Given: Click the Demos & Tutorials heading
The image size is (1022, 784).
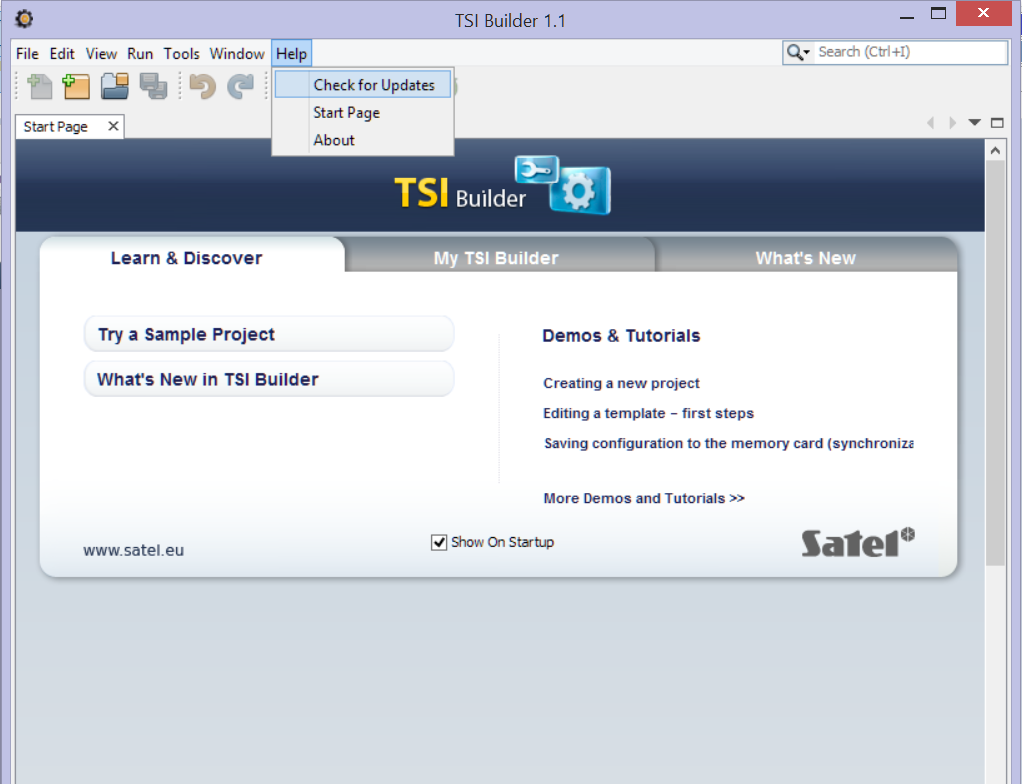Looking at the screenshot, I should [x=621, y=336].
